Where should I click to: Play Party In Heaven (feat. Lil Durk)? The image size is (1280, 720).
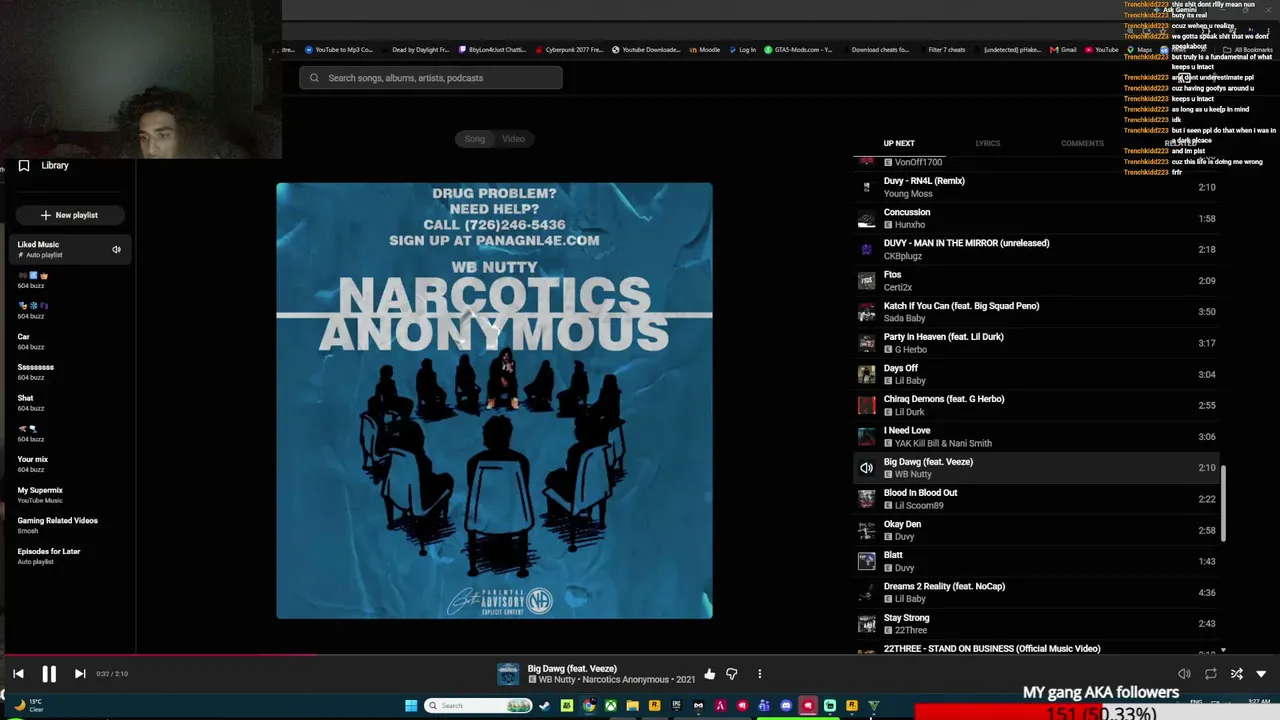click(x=1037, y=343)
